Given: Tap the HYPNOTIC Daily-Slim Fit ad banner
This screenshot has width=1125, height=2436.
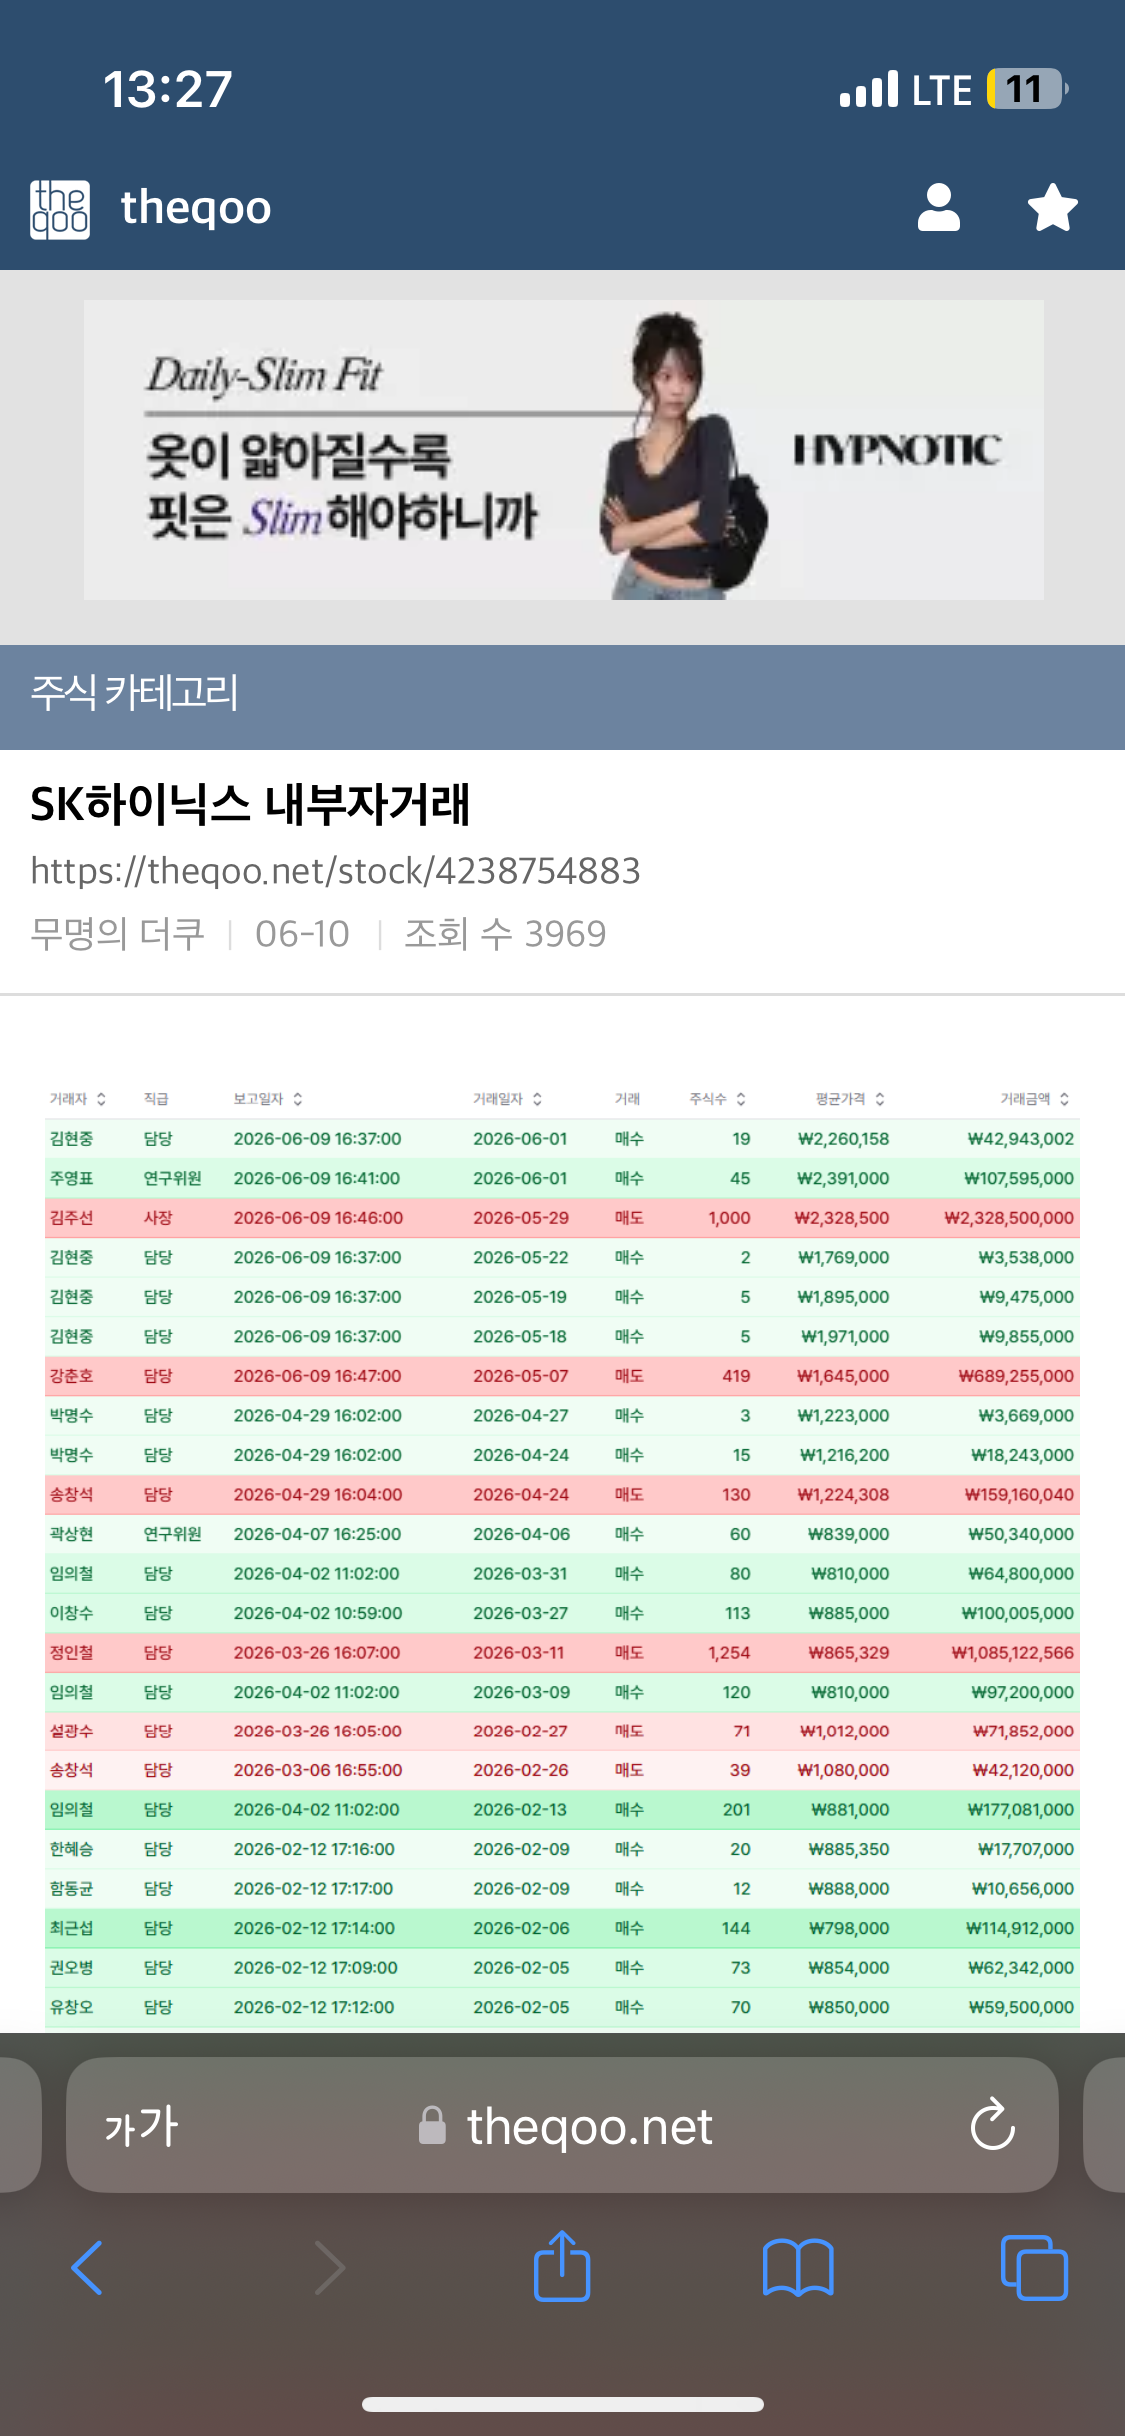Looking at the screenshot, I should tap(563, 450).
